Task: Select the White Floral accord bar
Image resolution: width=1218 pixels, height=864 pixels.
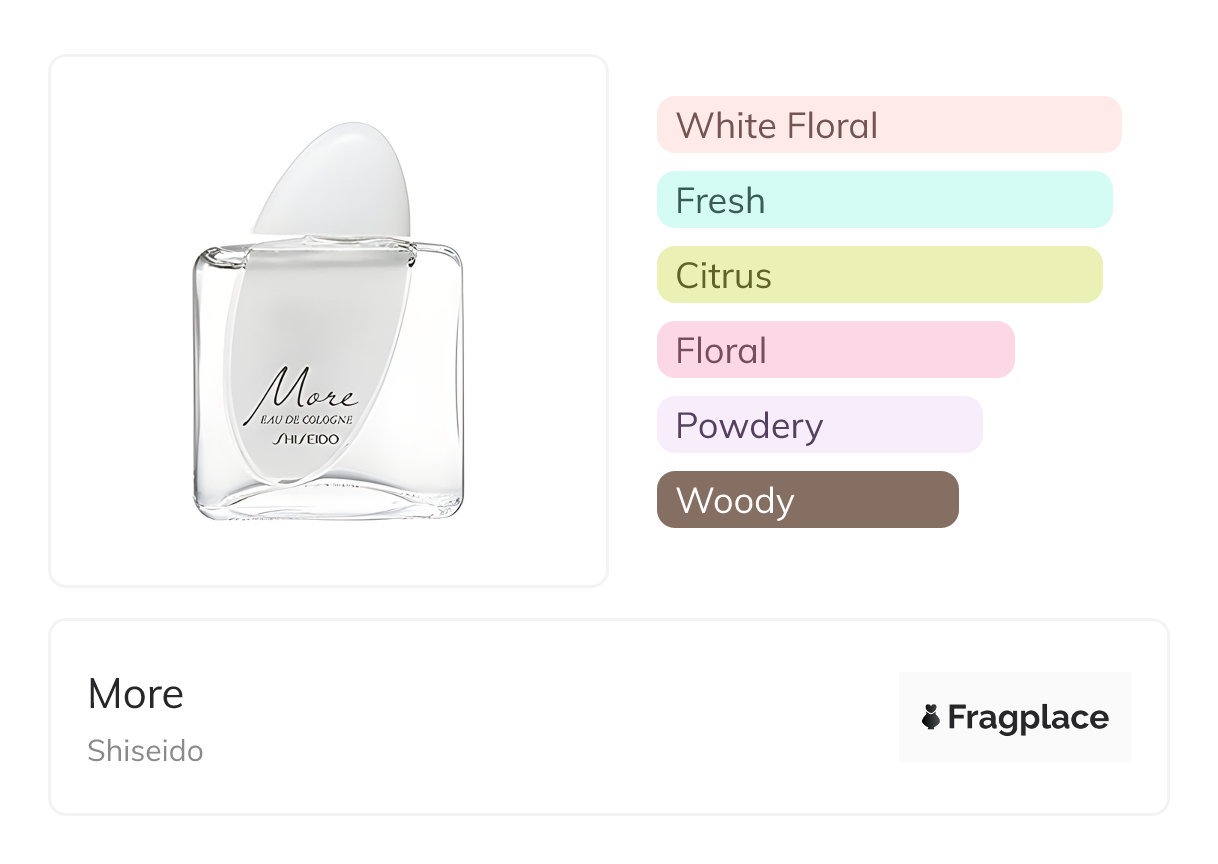Action: click(x=889, y=125)
